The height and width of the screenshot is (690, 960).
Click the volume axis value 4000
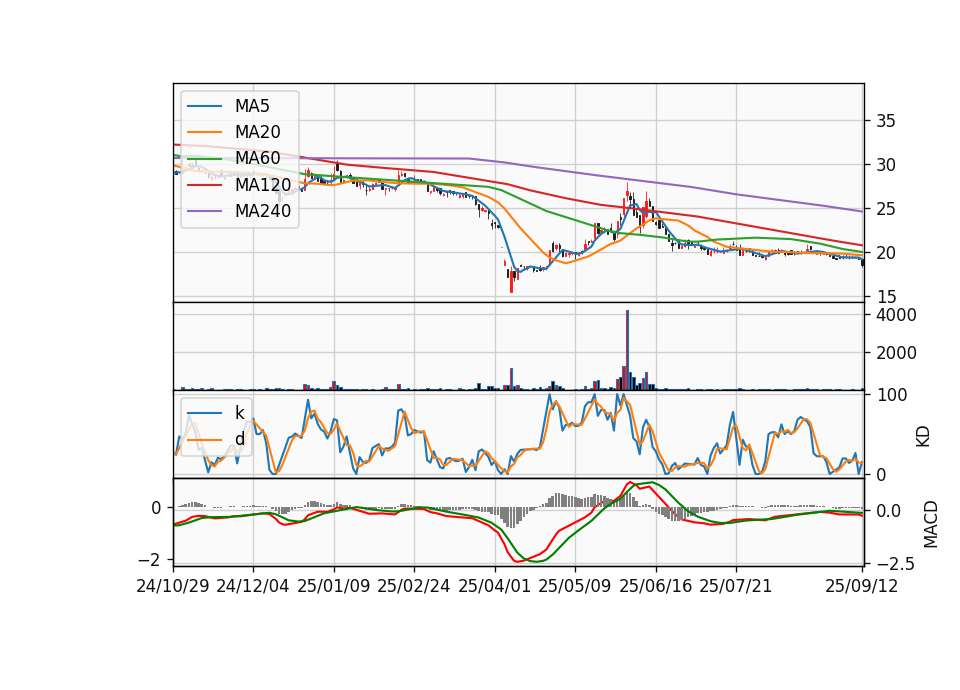896,315
